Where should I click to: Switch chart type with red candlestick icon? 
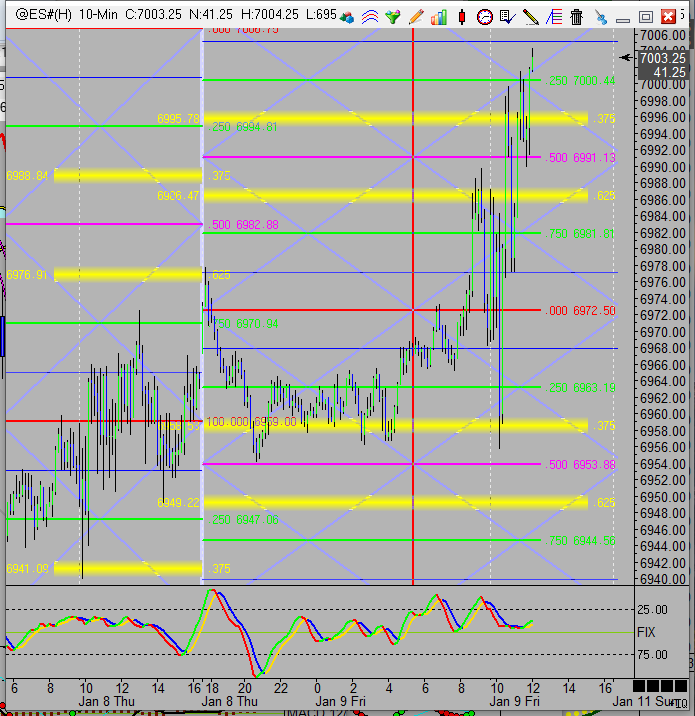(x=461, y=17)
